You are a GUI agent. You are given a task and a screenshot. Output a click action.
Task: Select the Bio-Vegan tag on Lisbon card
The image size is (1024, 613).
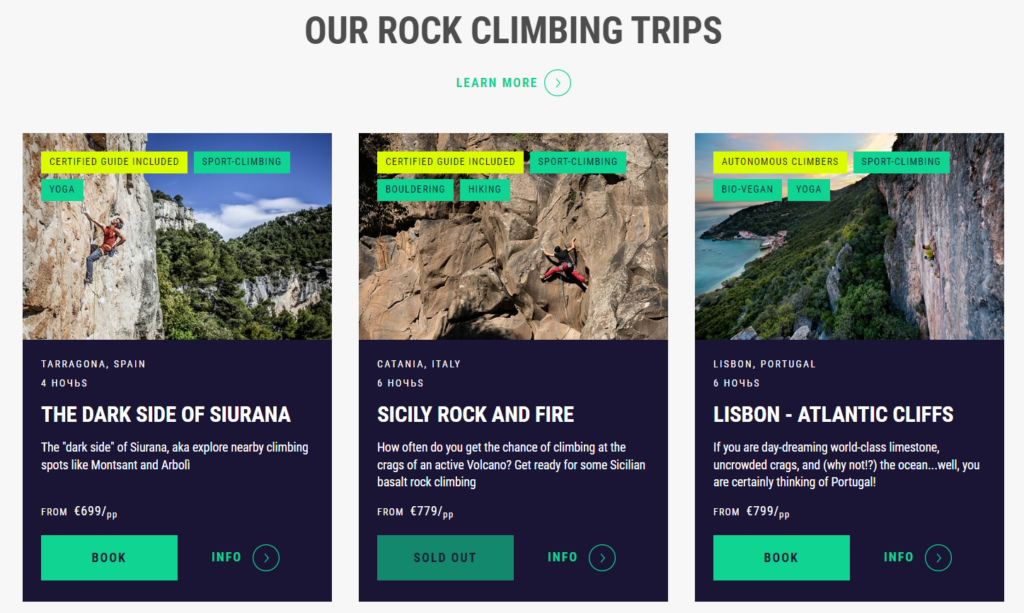[x=747, y=189]
